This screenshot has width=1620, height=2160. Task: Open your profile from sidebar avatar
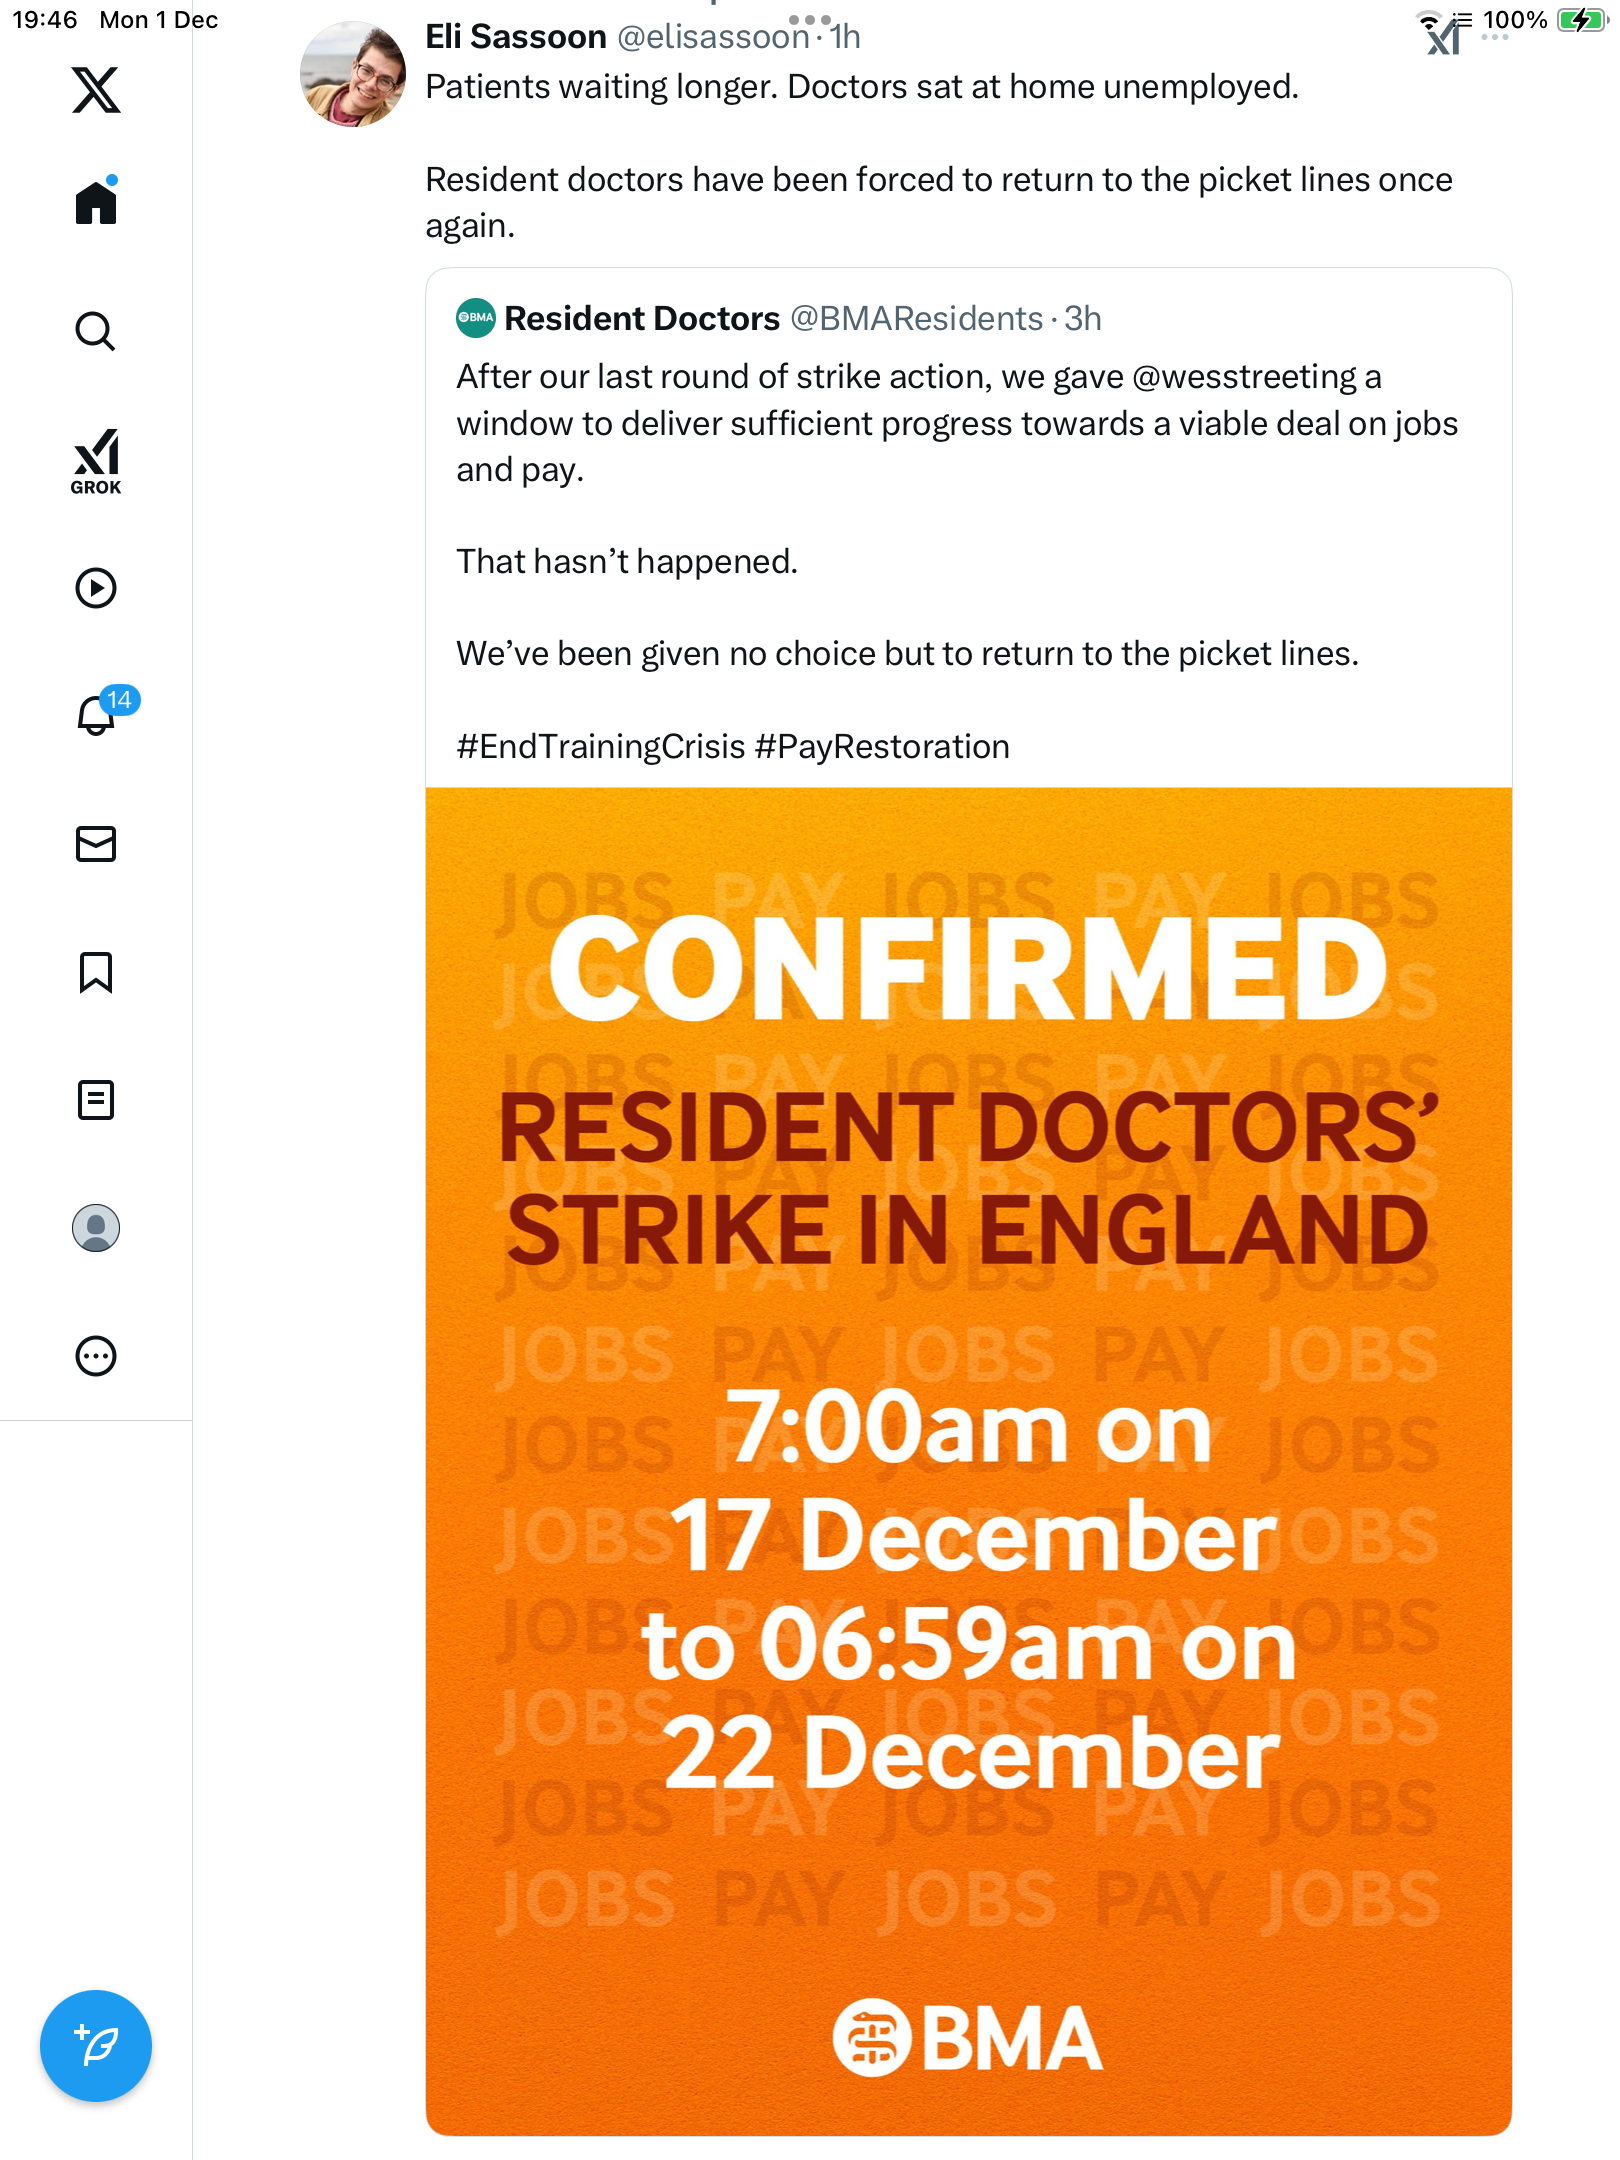point(96,1228)
